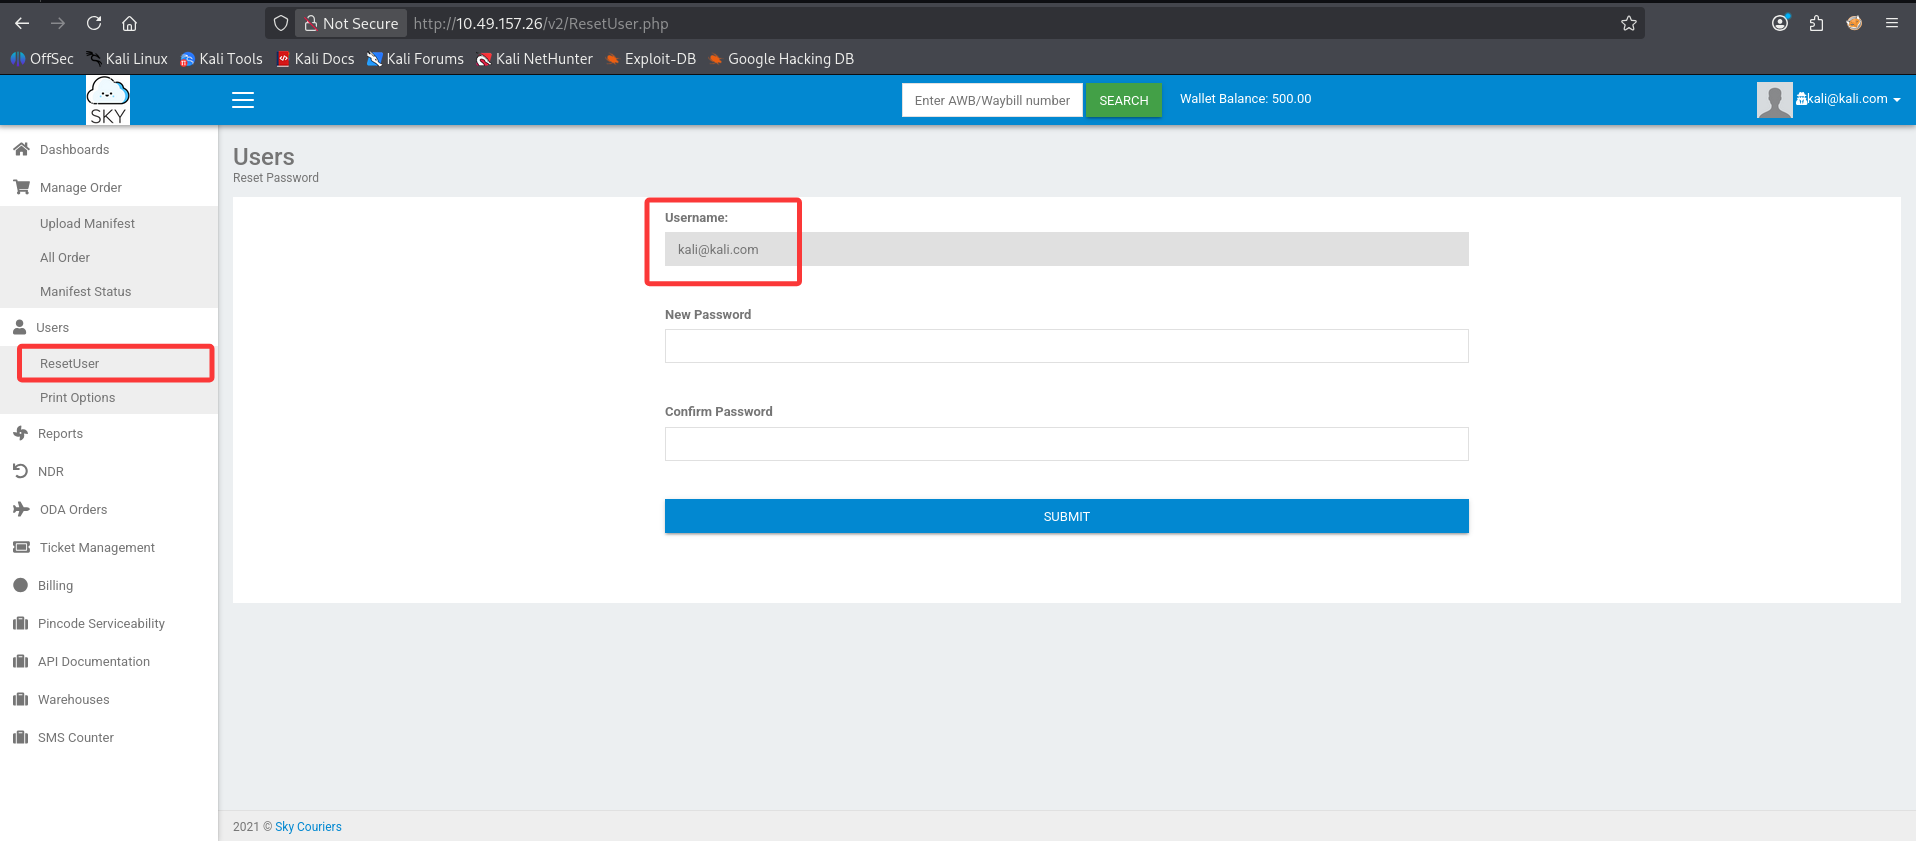Open the kali@kali.com account dropdown

[x=1847, y=99]
